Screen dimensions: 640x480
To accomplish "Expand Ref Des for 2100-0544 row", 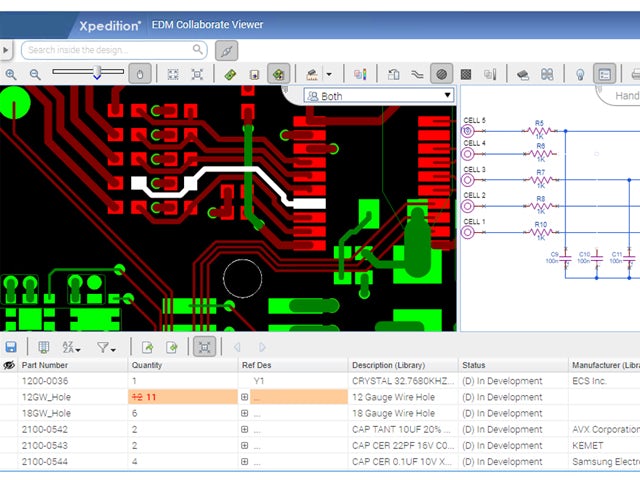I will coord(244,462).
